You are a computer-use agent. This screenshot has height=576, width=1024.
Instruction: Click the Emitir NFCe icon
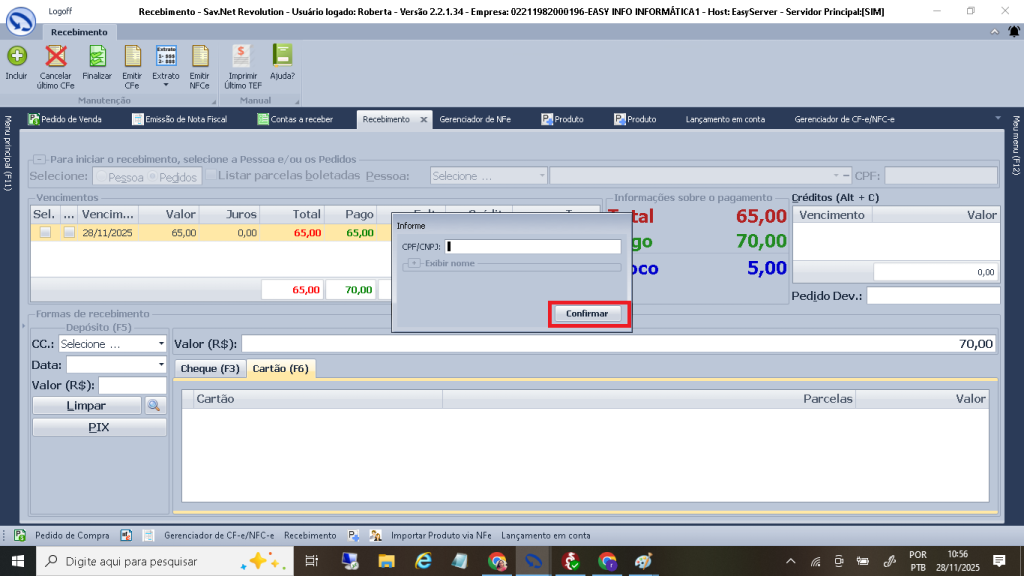(x=199, y=56)
